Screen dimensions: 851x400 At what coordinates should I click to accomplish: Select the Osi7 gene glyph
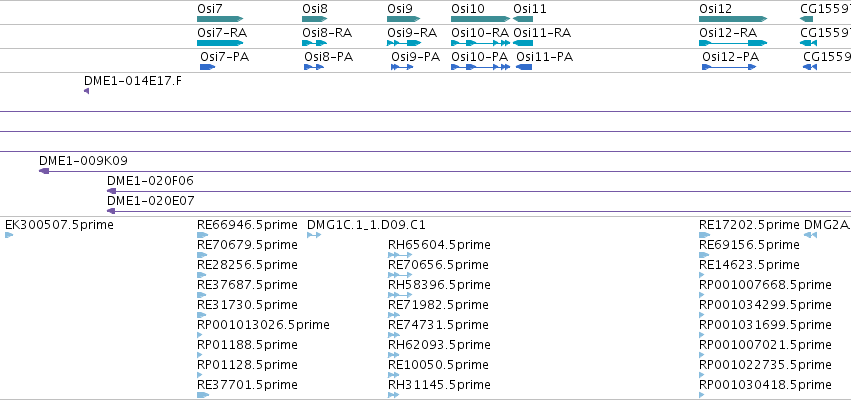pyautogui.click(x=220, y=19)
